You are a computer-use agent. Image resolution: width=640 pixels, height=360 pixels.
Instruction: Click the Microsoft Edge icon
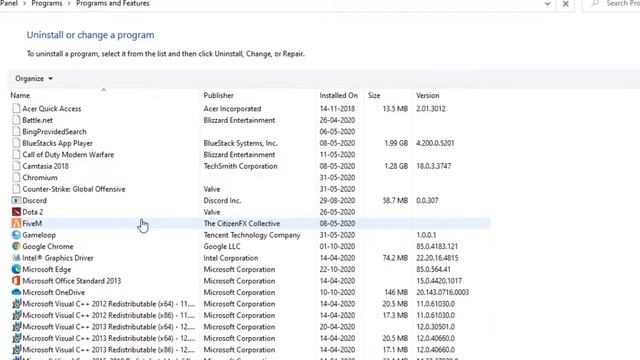click(x=16, y=269)
